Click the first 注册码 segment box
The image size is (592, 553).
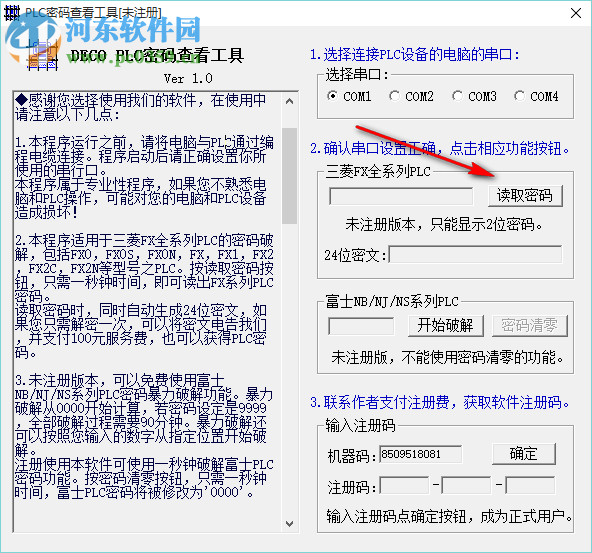pyautogui.click(x=404, y=485)
